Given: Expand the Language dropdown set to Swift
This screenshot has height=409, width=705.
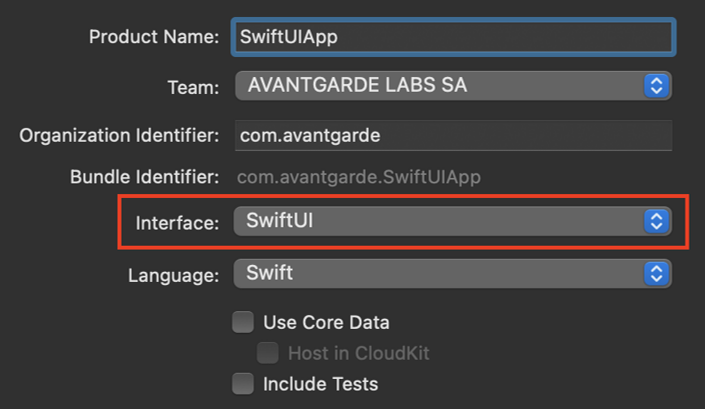Looking at the screenshot, I should [x=452, y=274].
